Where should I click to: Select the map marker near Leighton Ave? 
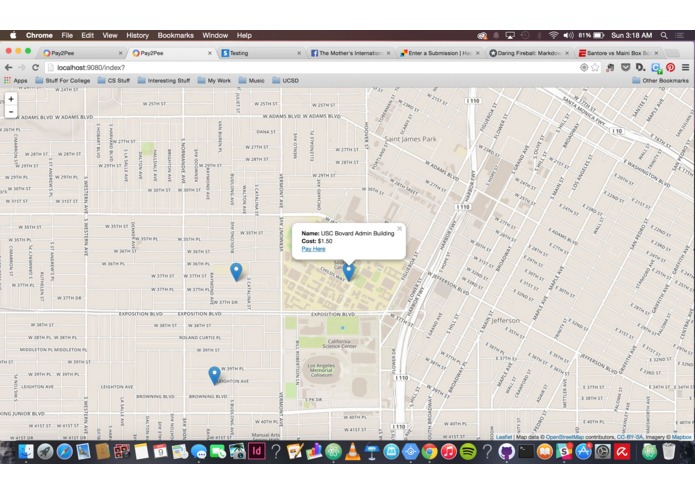(x=215, y=375)
